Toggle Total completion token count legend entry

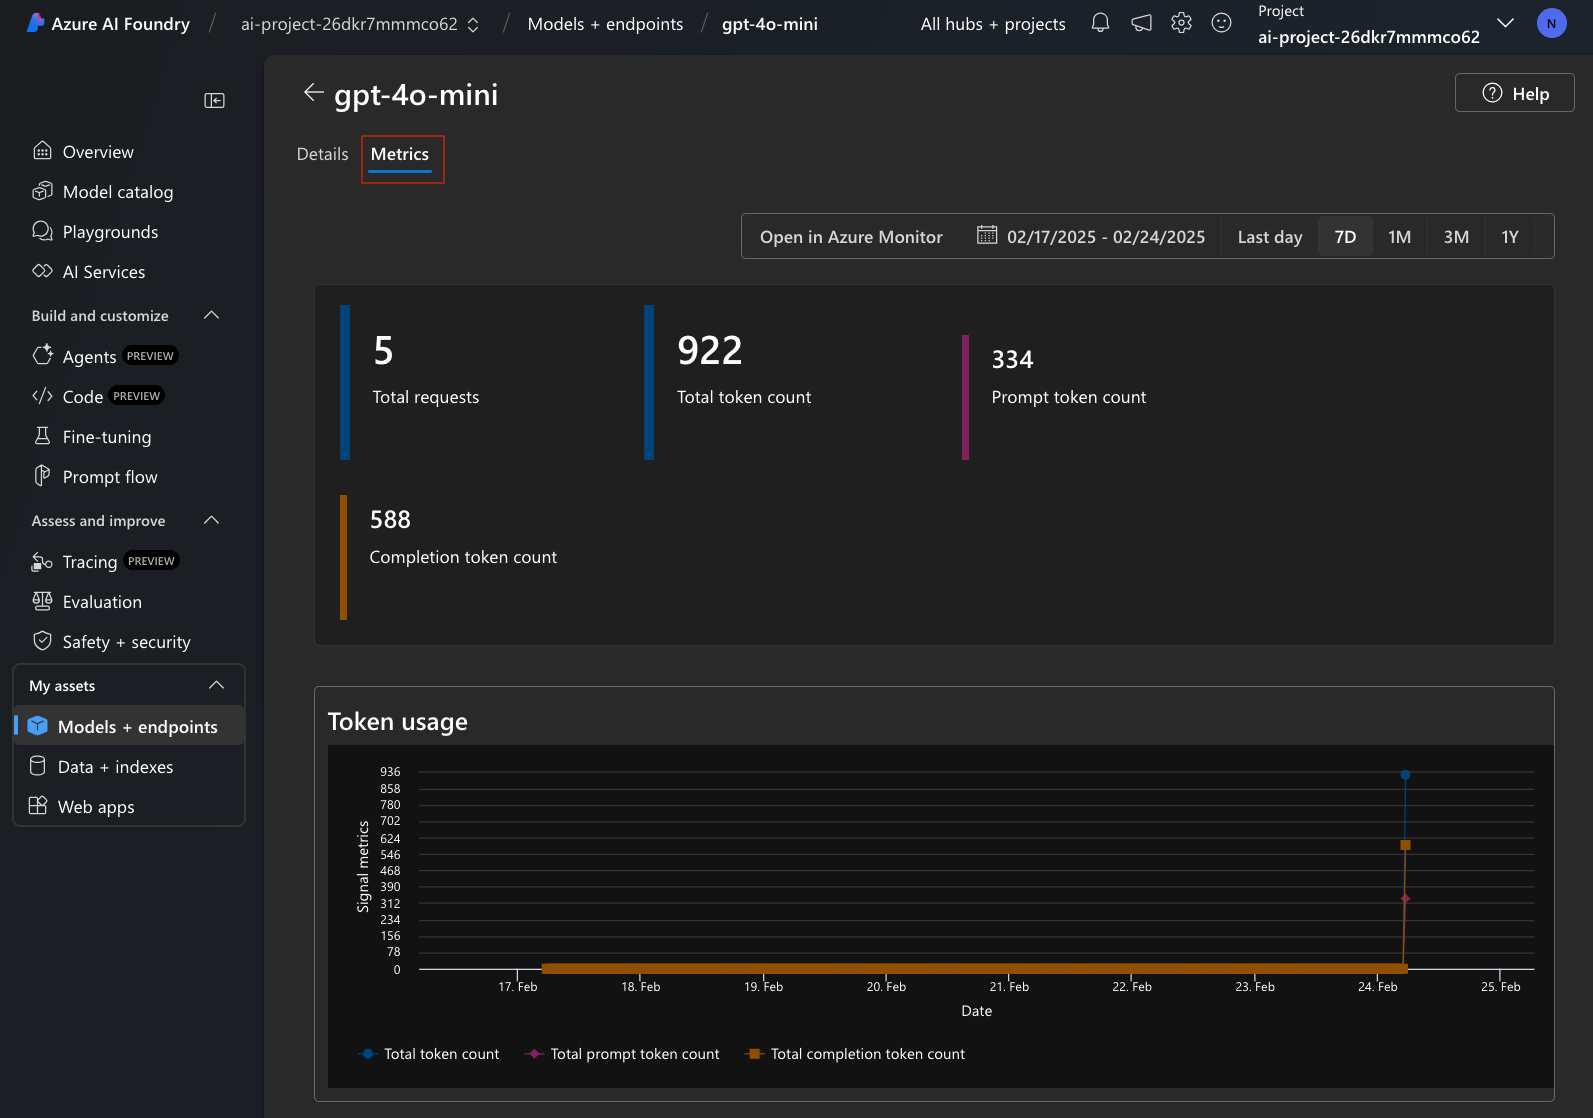[855, 1054]
